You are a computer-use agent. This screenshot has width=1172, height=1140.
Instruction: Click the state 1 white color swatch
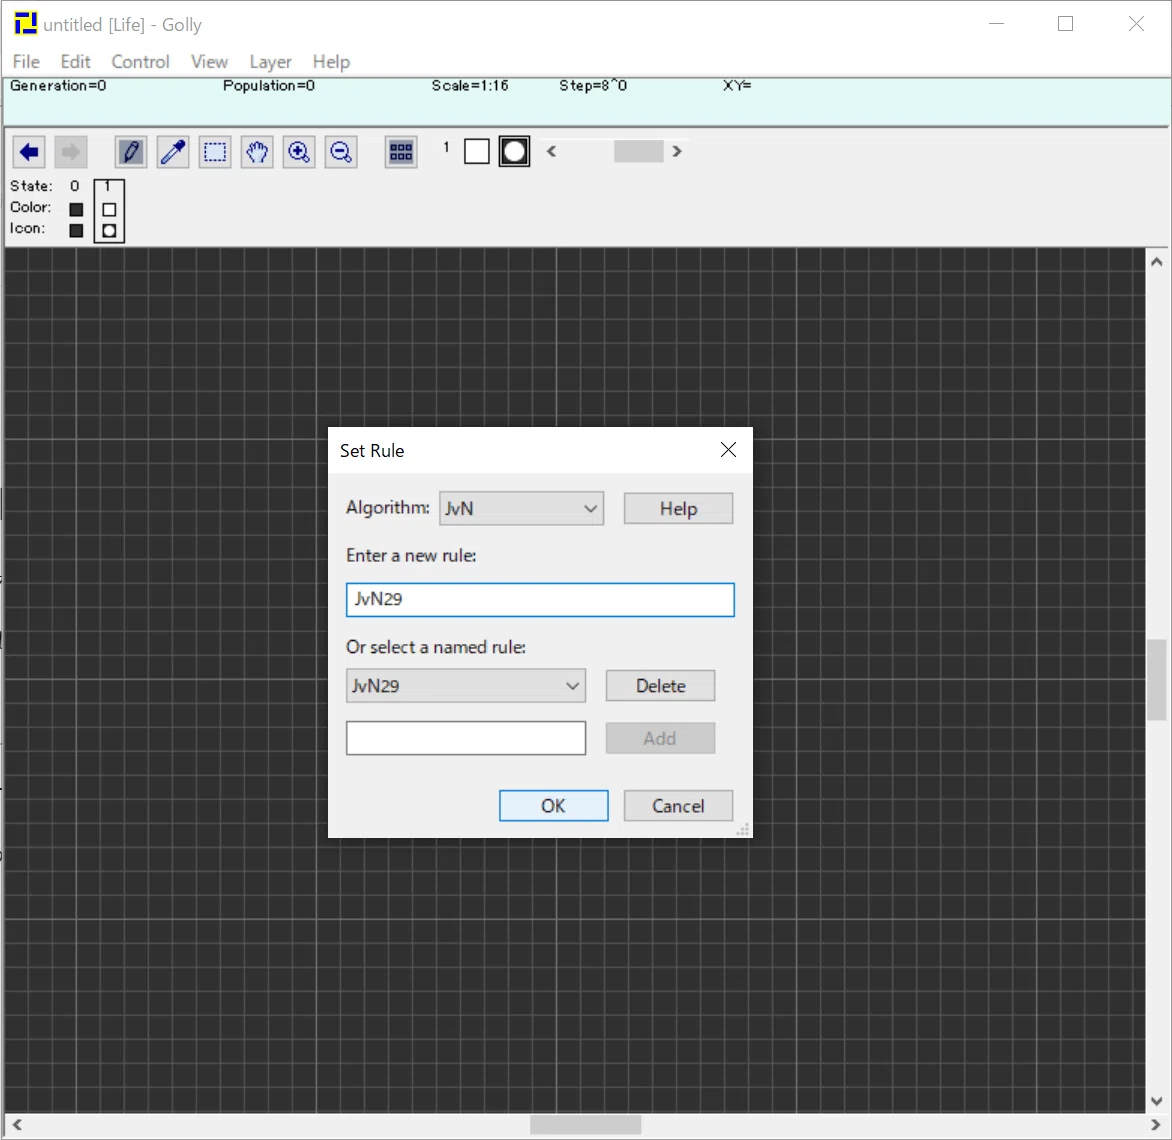click(109, 209)
